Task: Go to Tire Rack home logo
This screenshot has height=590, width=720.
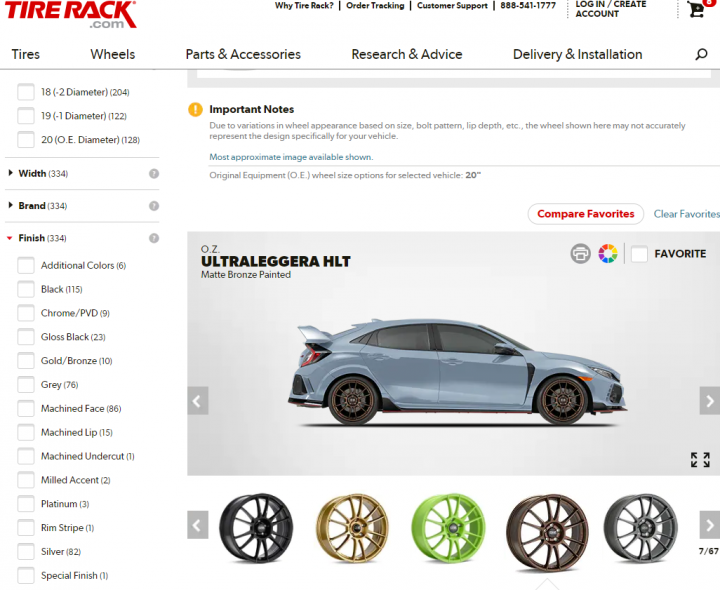Action: [71, 15]
